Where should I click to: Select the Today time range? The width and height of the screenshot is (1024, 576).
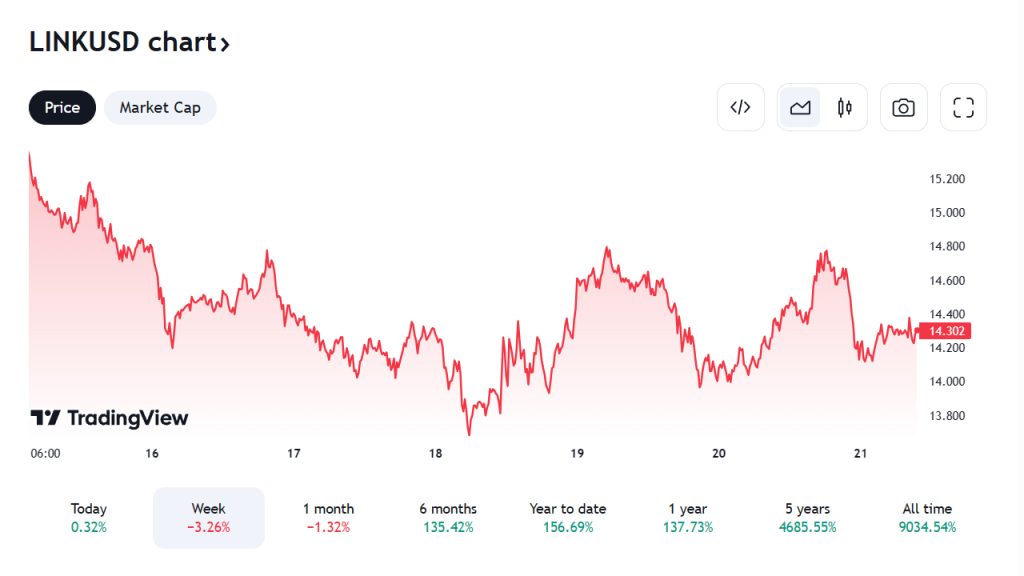click(x=89, y=517)
